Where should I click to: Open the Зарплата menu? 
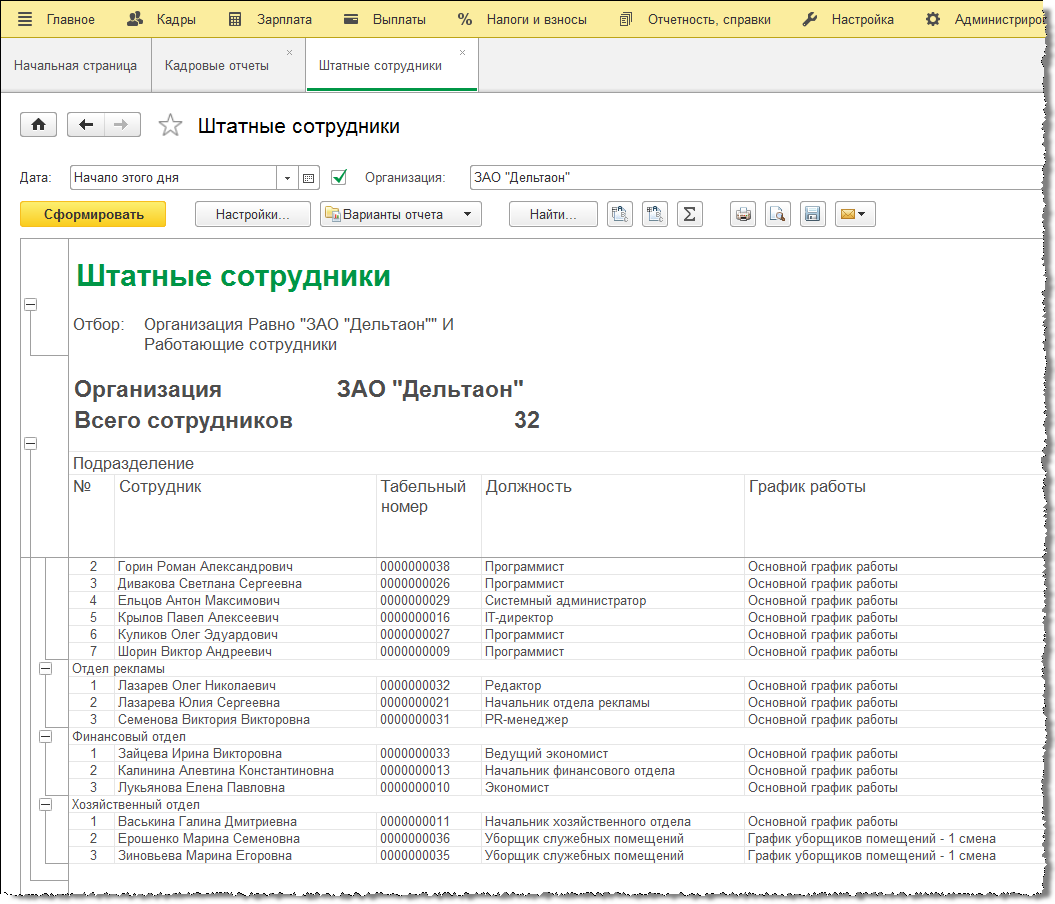270,20
